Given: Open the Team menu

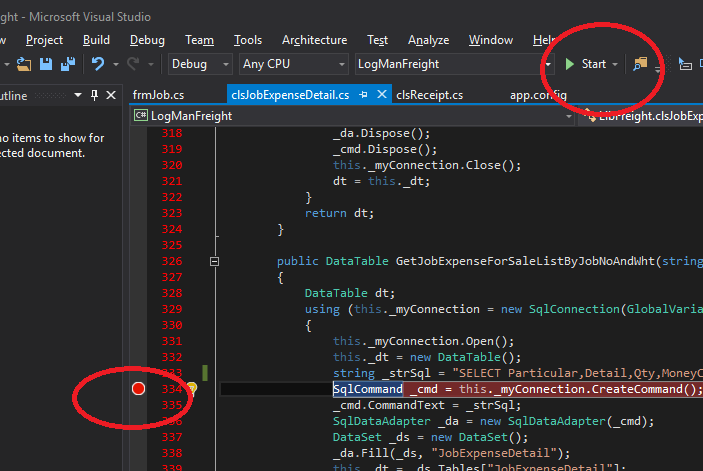Looking at the screenshot, I should click(x=199, y=40).
